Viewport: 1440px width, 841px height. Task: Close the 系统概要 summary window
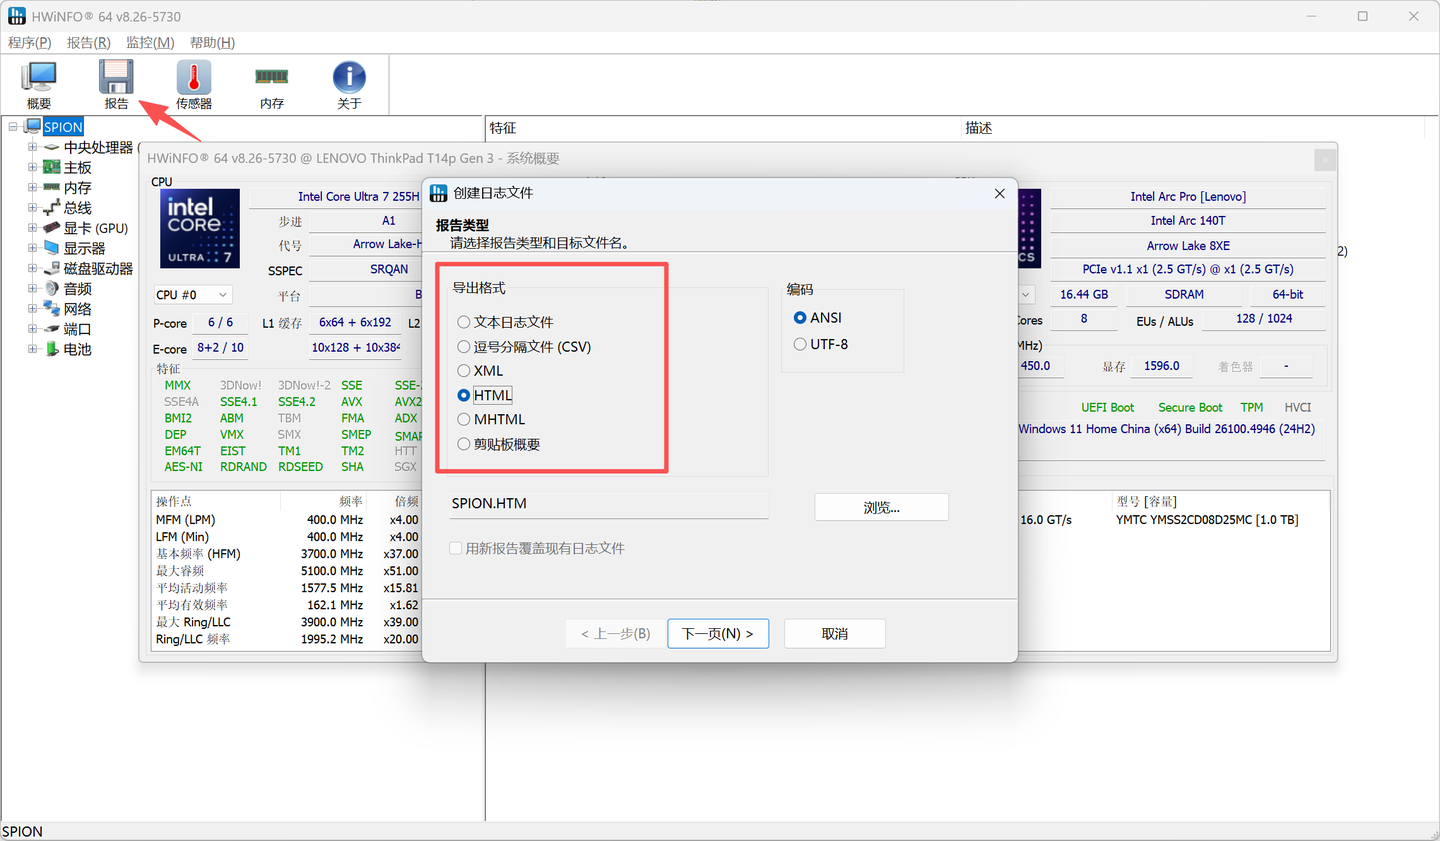1324,159
